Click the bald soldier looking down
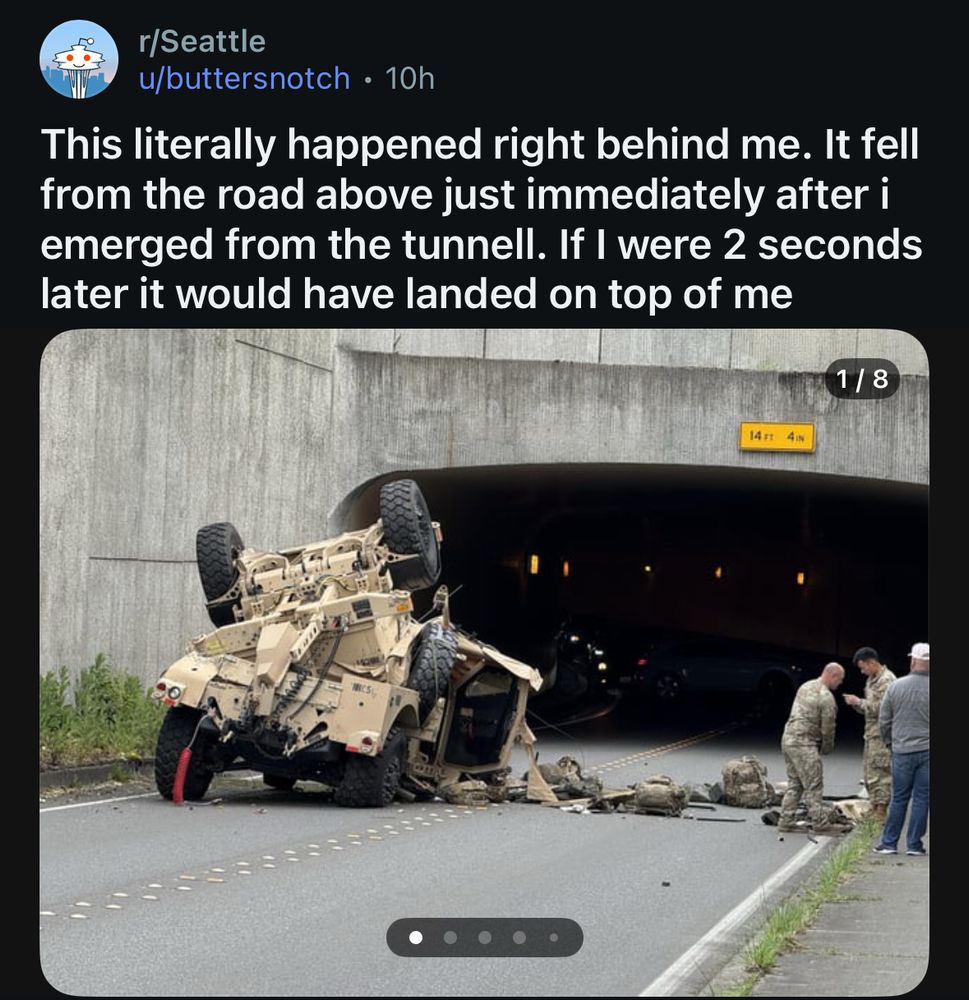 810,746
